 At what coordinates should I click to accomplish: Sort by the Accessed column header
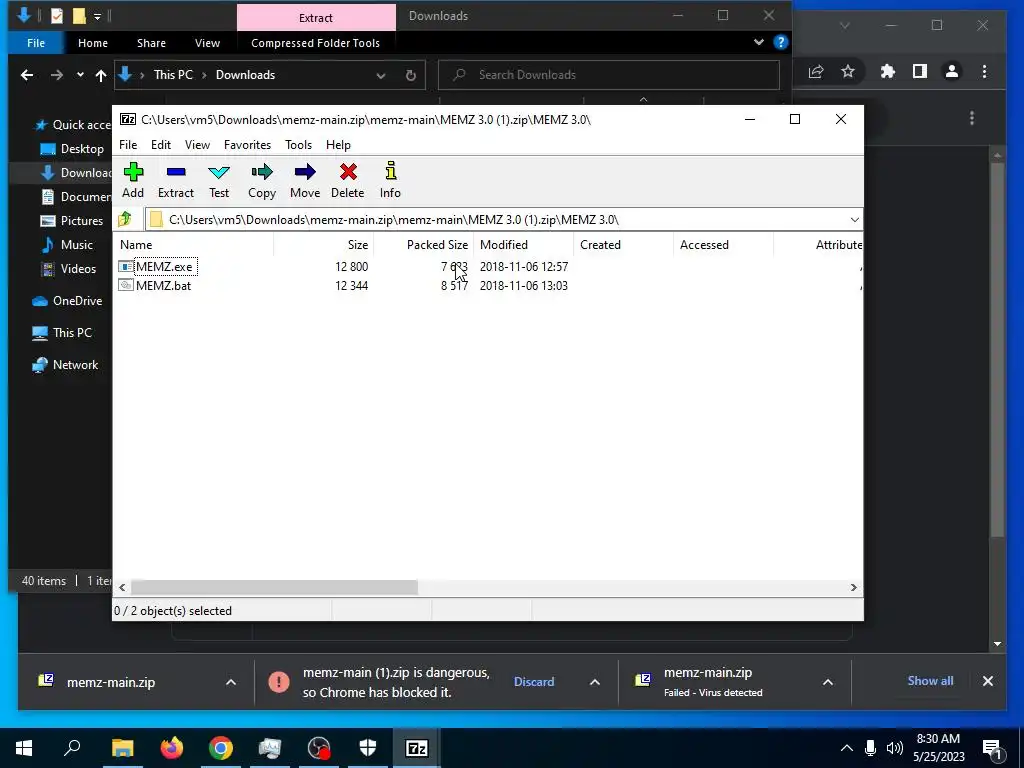tap(724, 245)
